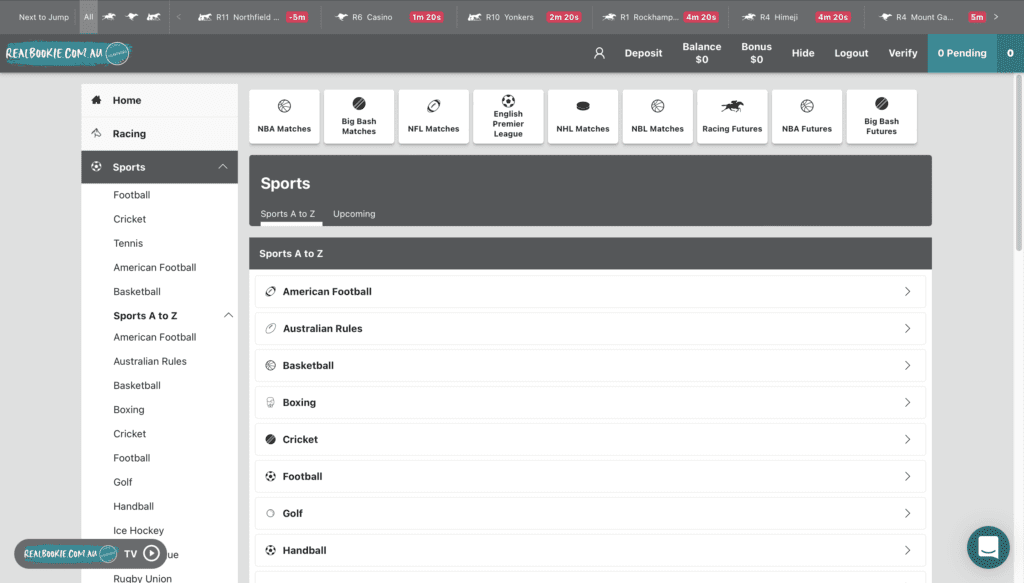The image size is (1024, 583).
Task: Open NHL Matches shortcut tile
Action: pos(583,116)
